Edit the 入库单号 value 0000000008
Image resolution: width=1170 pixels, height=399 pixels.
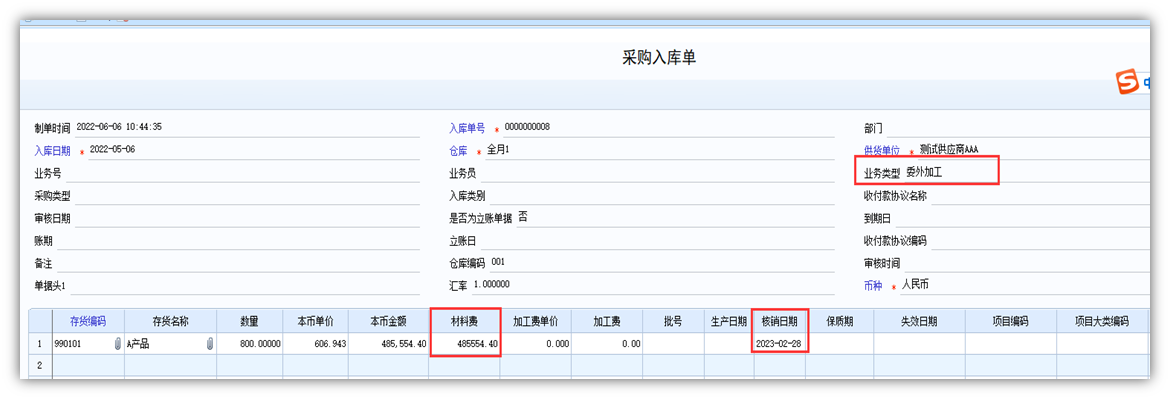click(x=668, y=128)
